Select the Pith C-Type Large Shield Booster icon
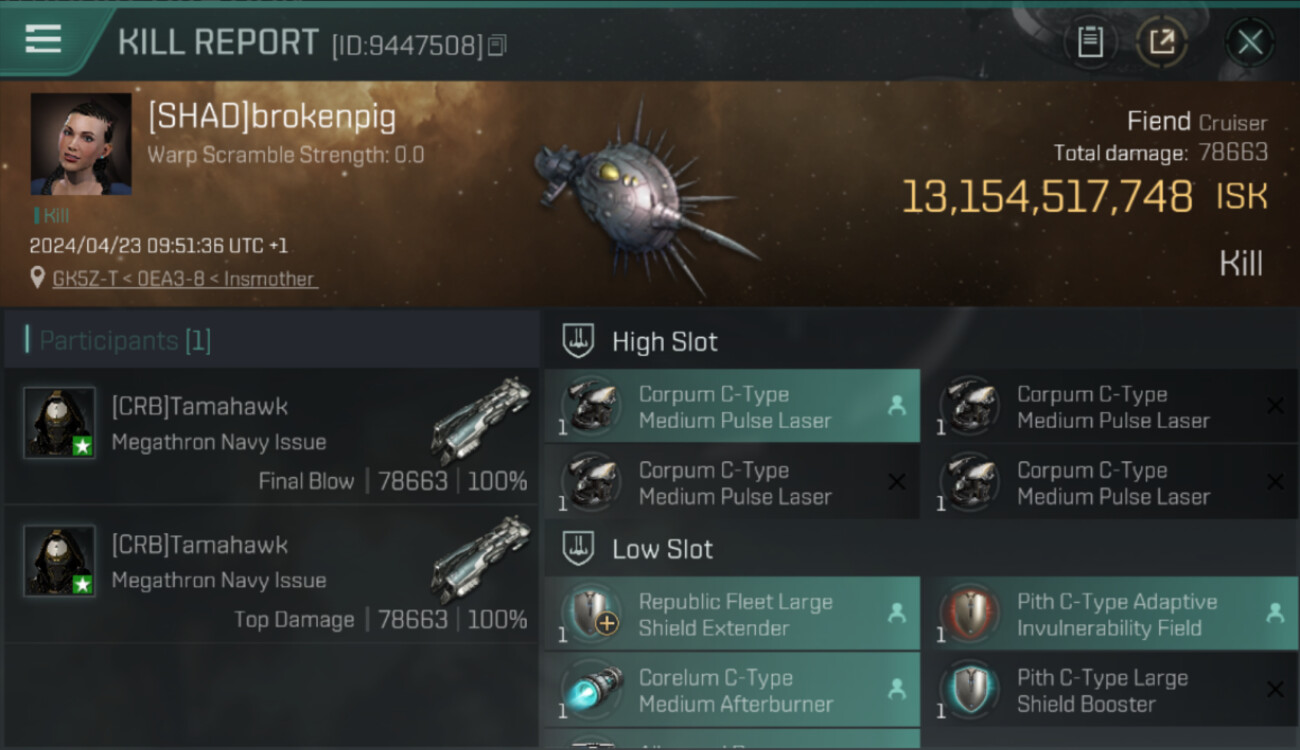This screenshot has width=1300, height=750. pos(970,690)
